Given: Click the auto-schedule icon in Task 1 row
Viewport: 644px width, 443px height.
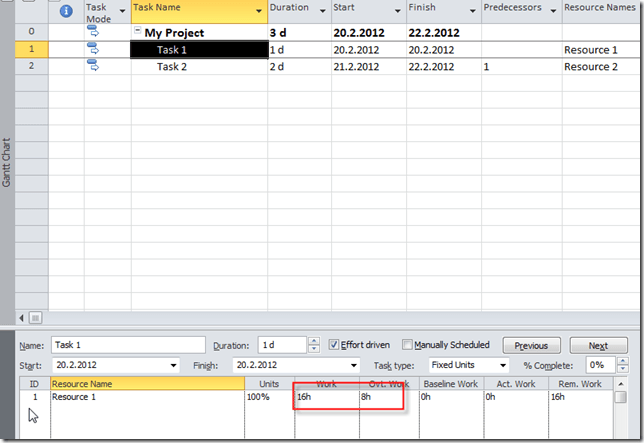Looking at the screenshot, I should 93,50.
